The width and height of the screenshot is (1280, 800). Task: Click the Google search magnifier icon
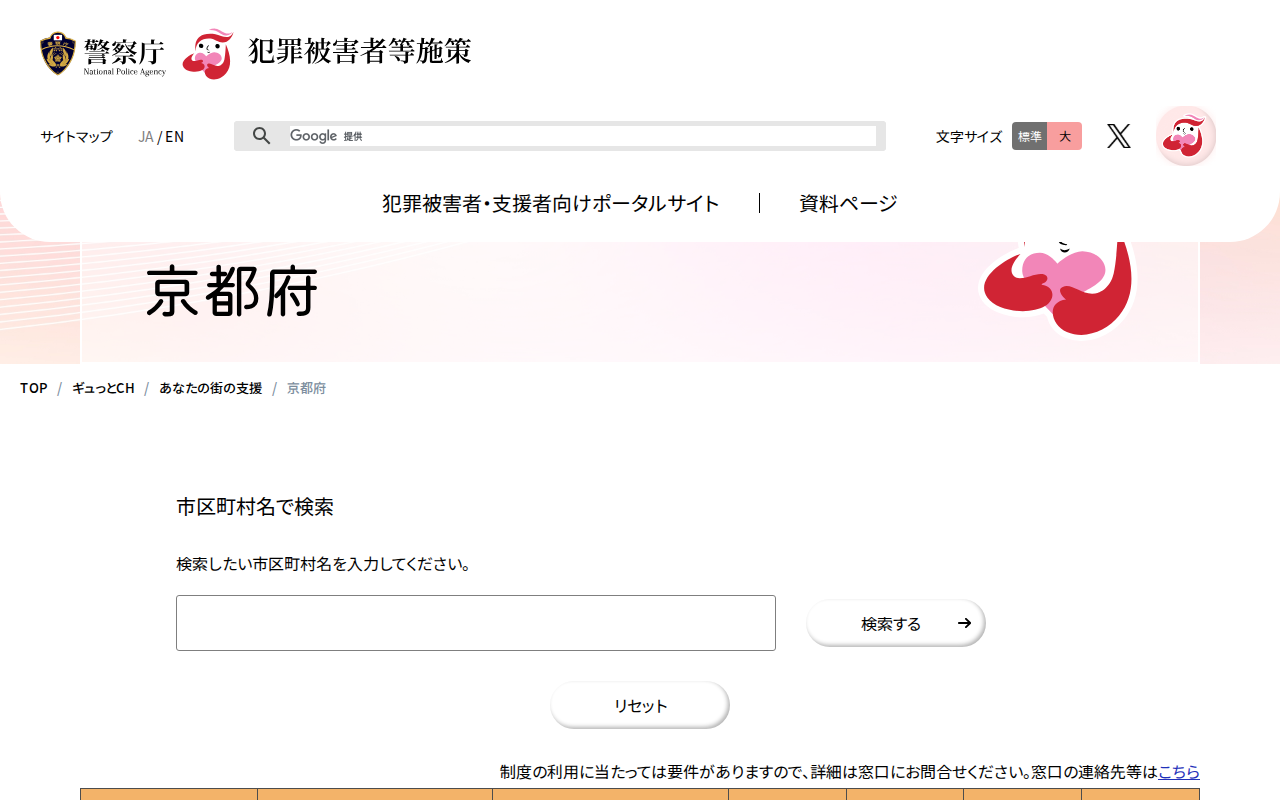click(x=261, y=136)
